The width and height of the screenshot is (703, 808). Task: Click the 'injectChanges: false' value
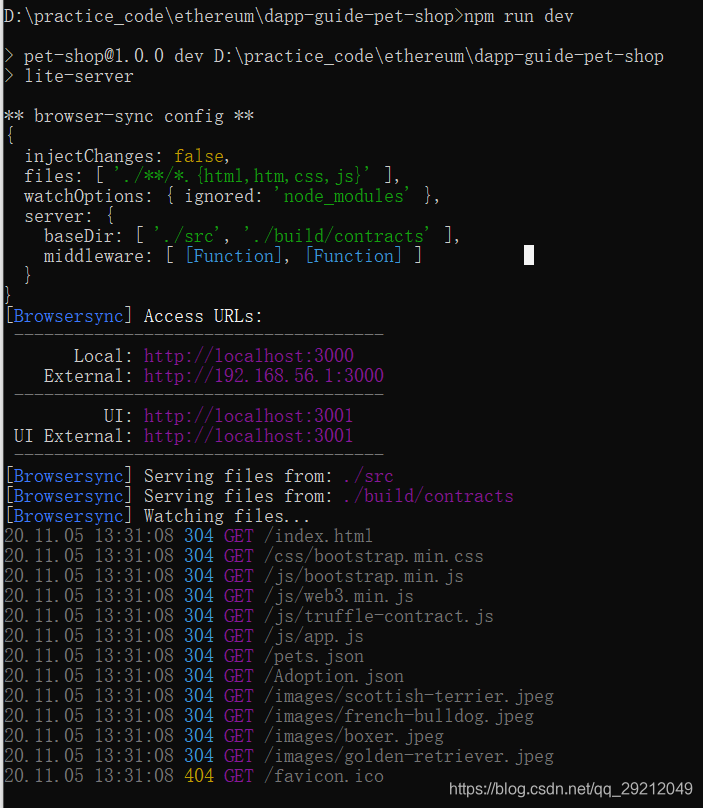(x=198, y=156)
